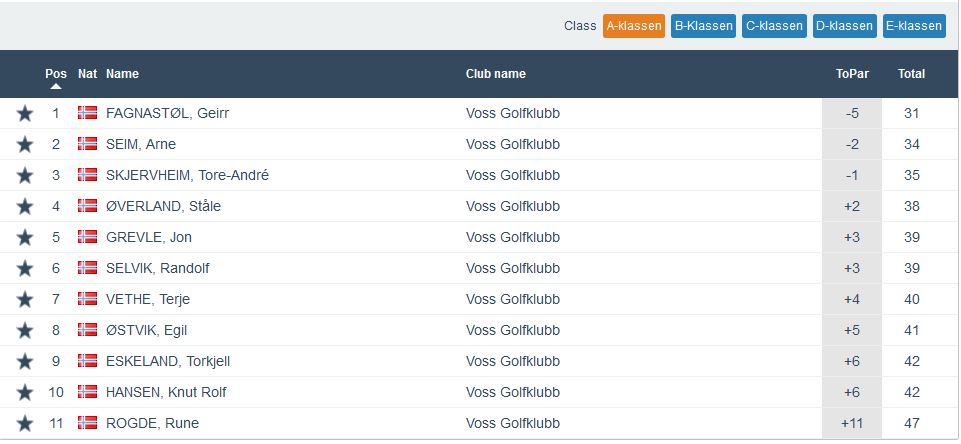961x444 pixels.
Task: Open the D-klassen class tab
Action: [844, 26]
